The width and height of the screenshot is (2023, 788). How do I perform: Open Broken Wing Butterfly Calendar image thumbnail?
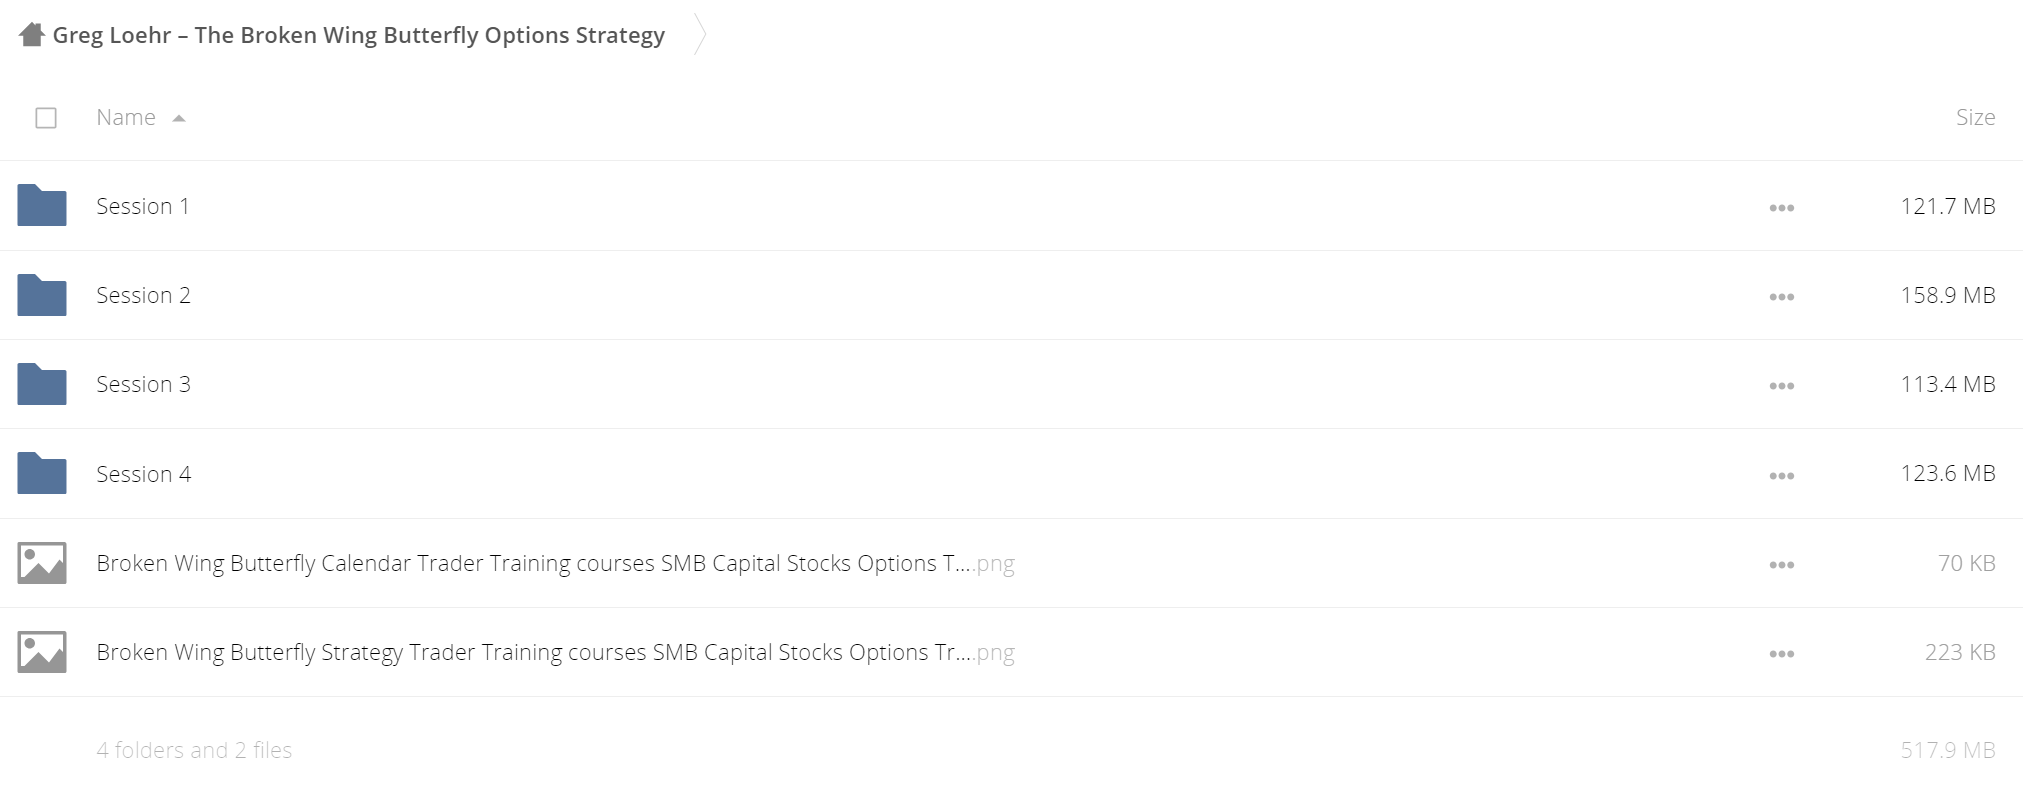[x=42, y=563]
